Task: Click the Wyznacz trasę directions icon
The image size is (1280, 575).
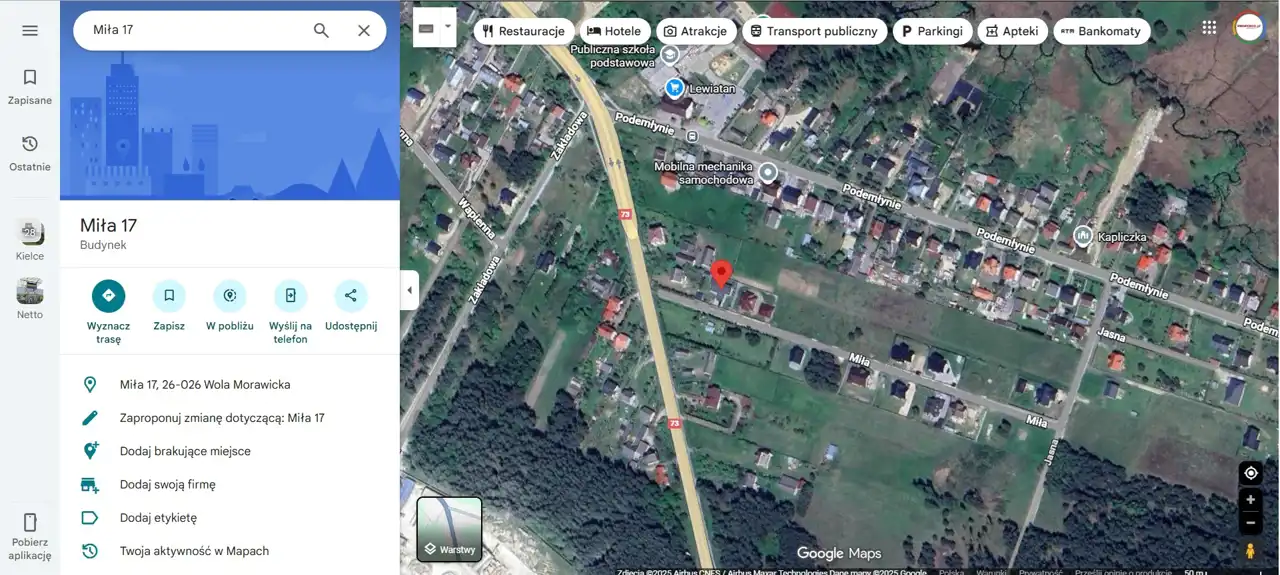Action: (108, 296)
